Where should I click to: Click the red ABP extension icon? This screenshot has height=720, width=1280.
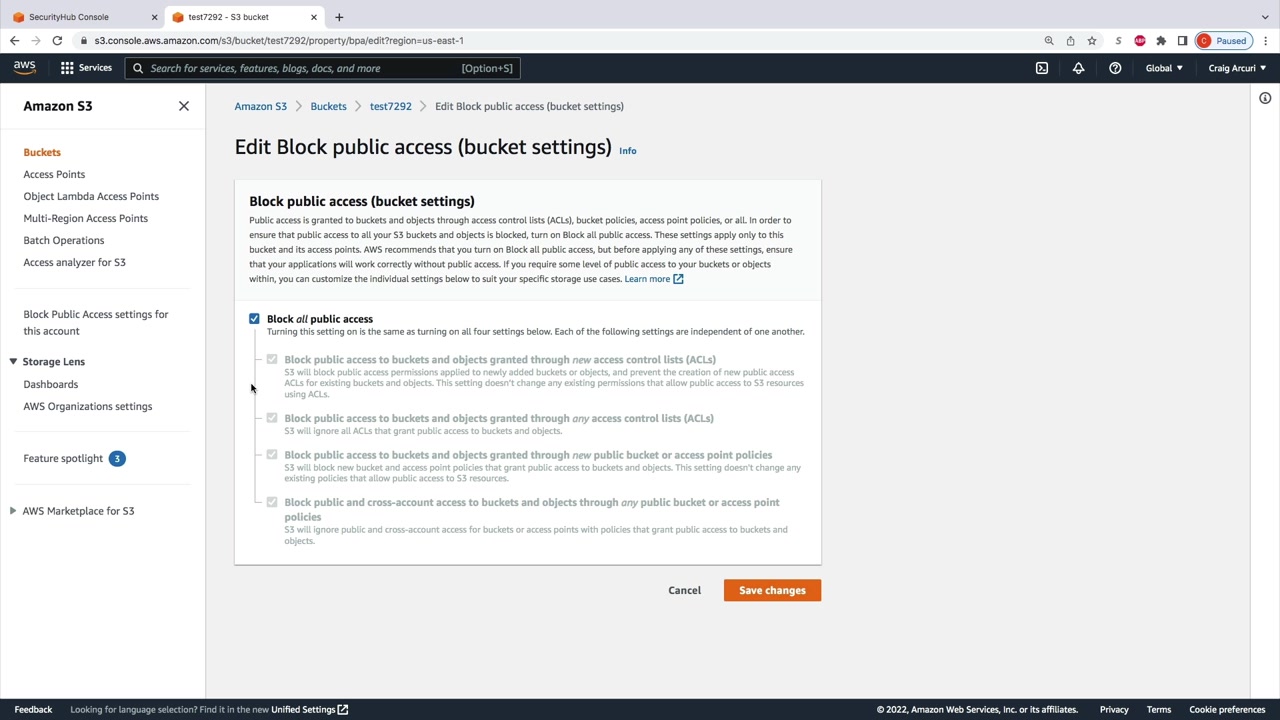(1140, 41)
